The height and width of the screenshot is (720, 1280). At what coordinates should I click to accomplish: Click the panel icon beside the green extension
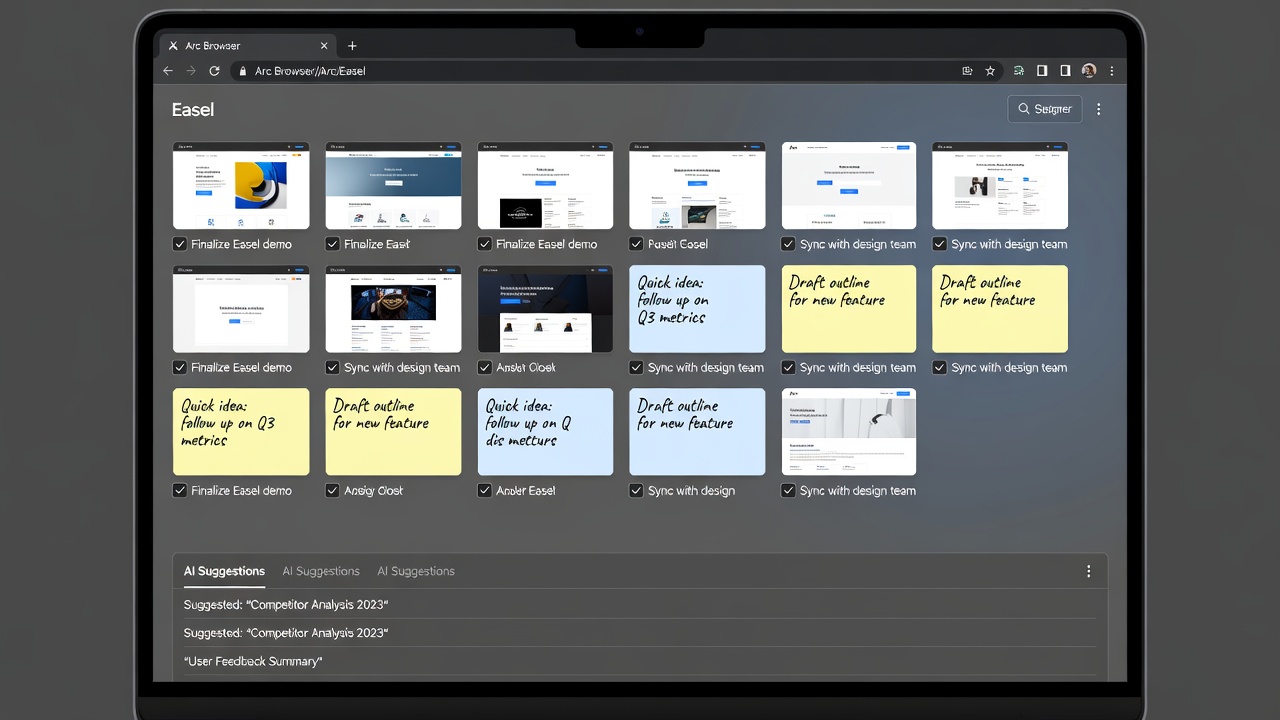[1042, 71]
